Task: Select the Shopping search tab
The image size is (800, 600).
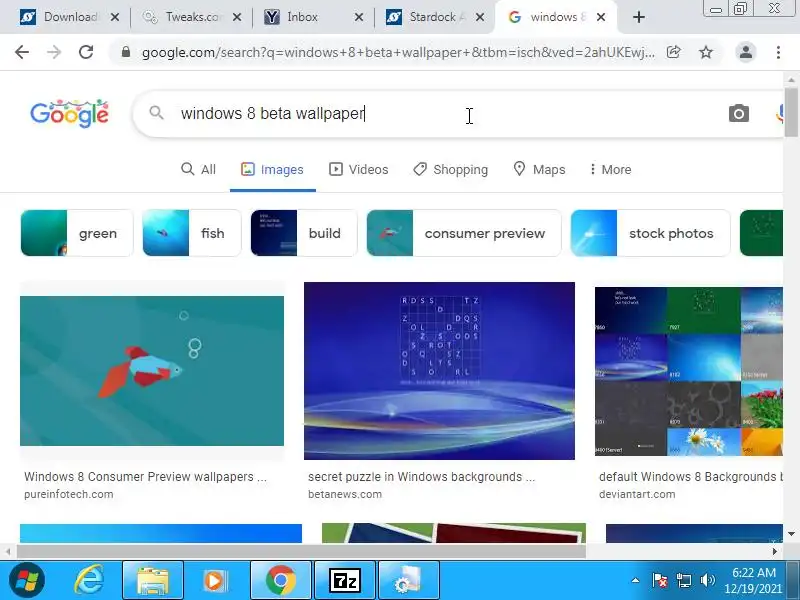Action: [x=451, y=169]
